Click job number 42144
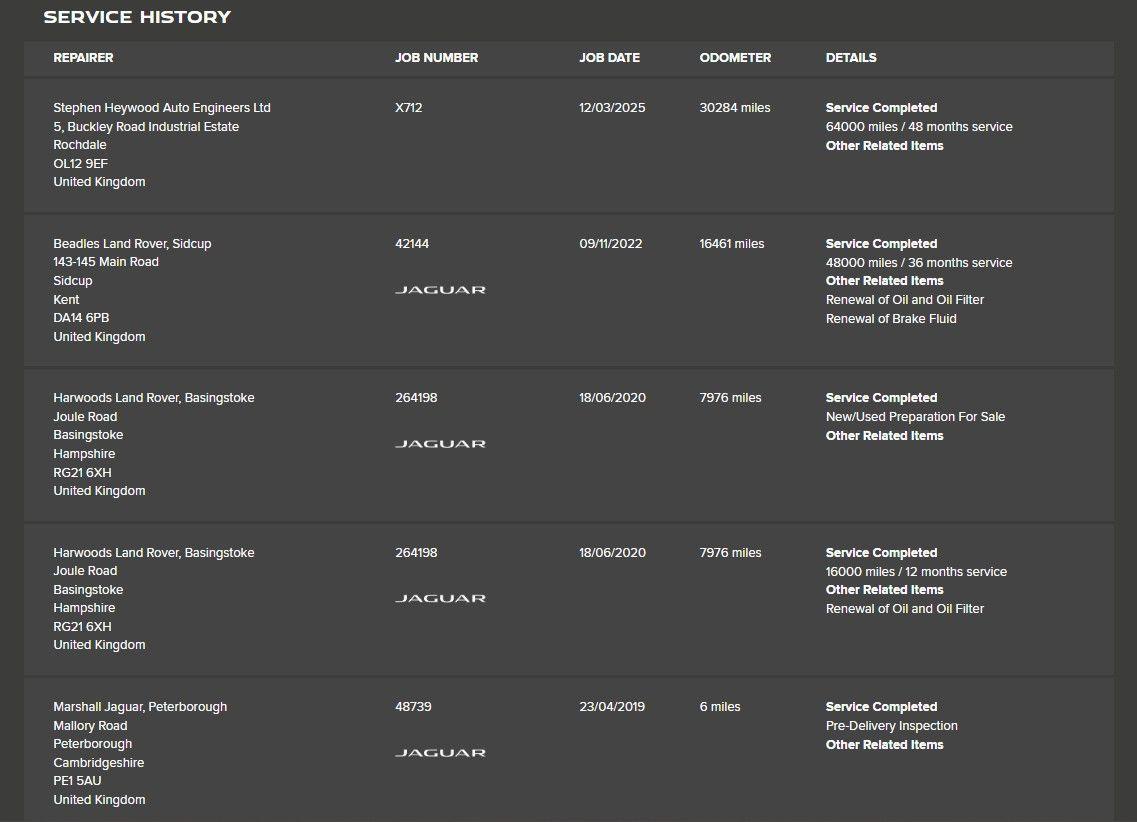Image resolution: width=1137 pixels, height=822 pixels. [412, 244]
